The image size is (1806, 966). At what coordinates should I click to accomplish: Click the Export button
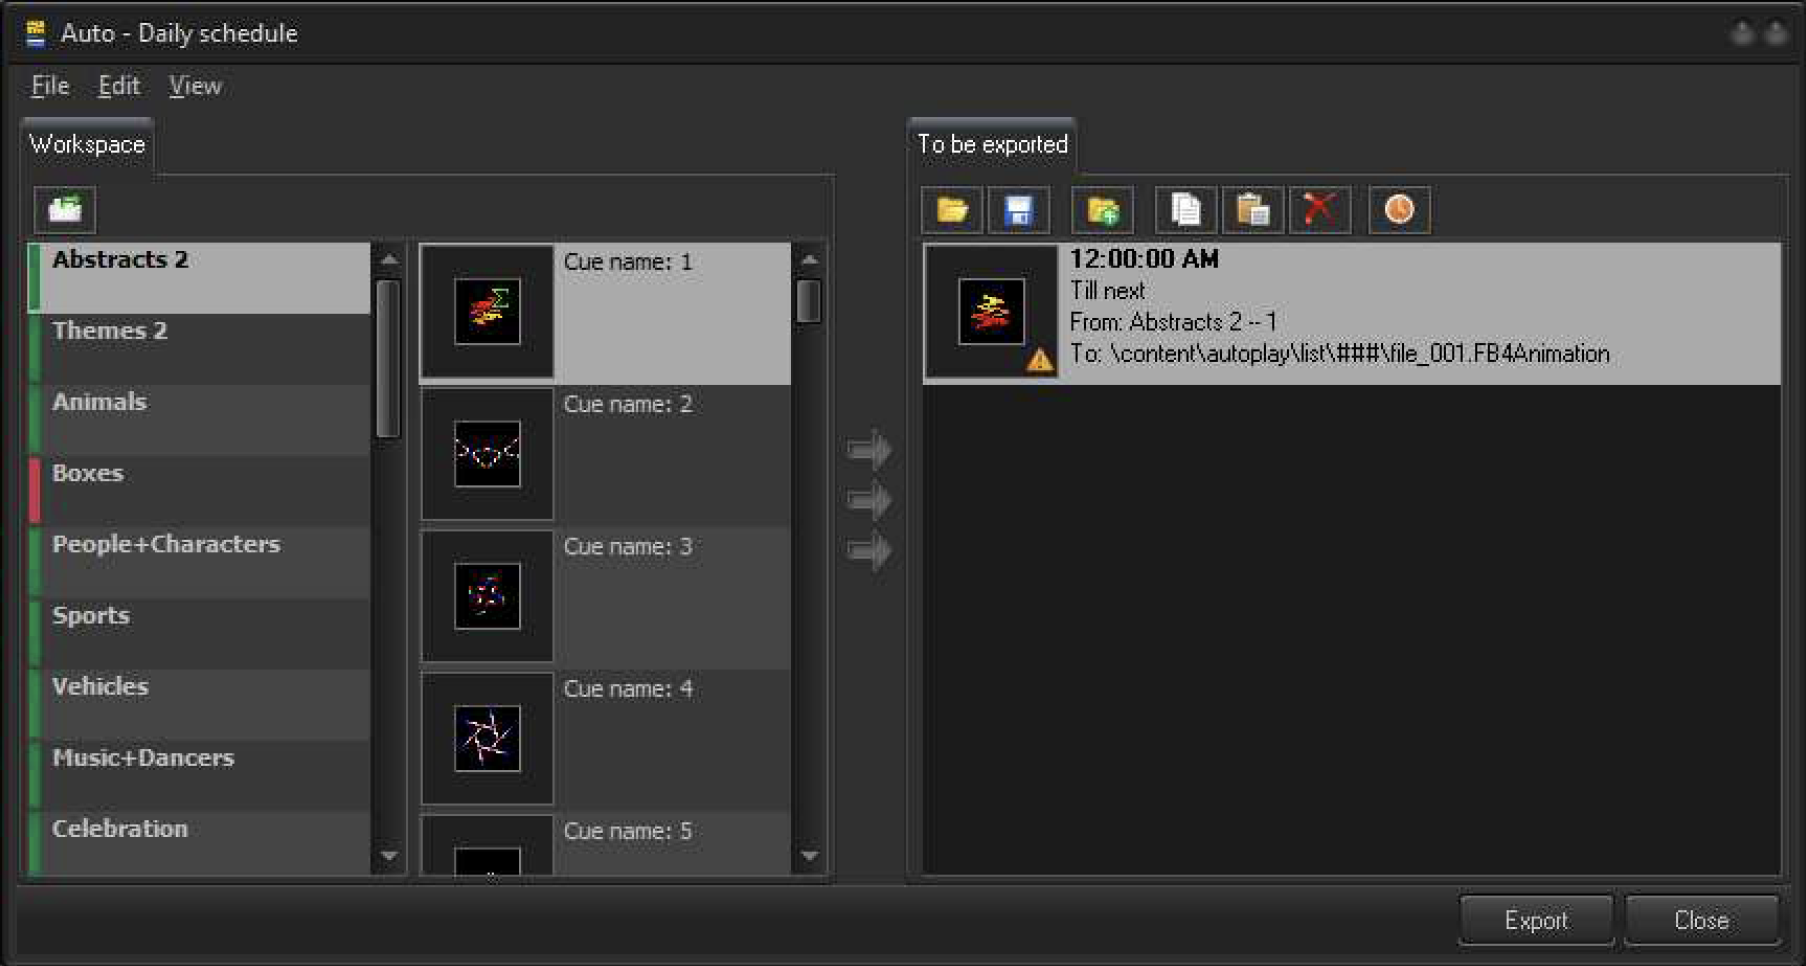tap(1536, 920)
